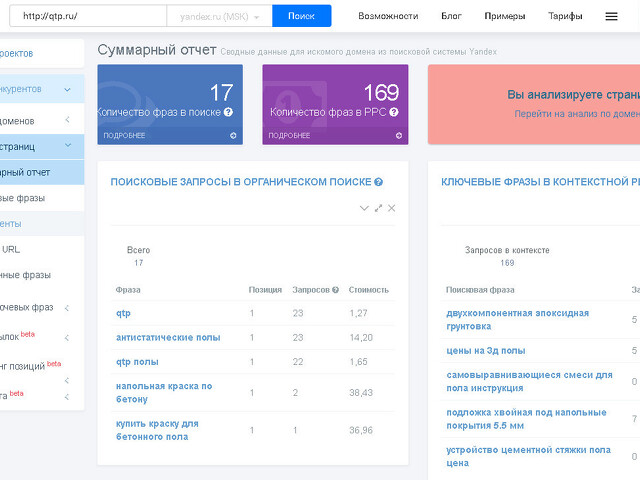Screen dimensions: 640x480
Task: Click ПОДРОБНЕЕ on the 17 phrases card
Action: [x=124, y=136]
